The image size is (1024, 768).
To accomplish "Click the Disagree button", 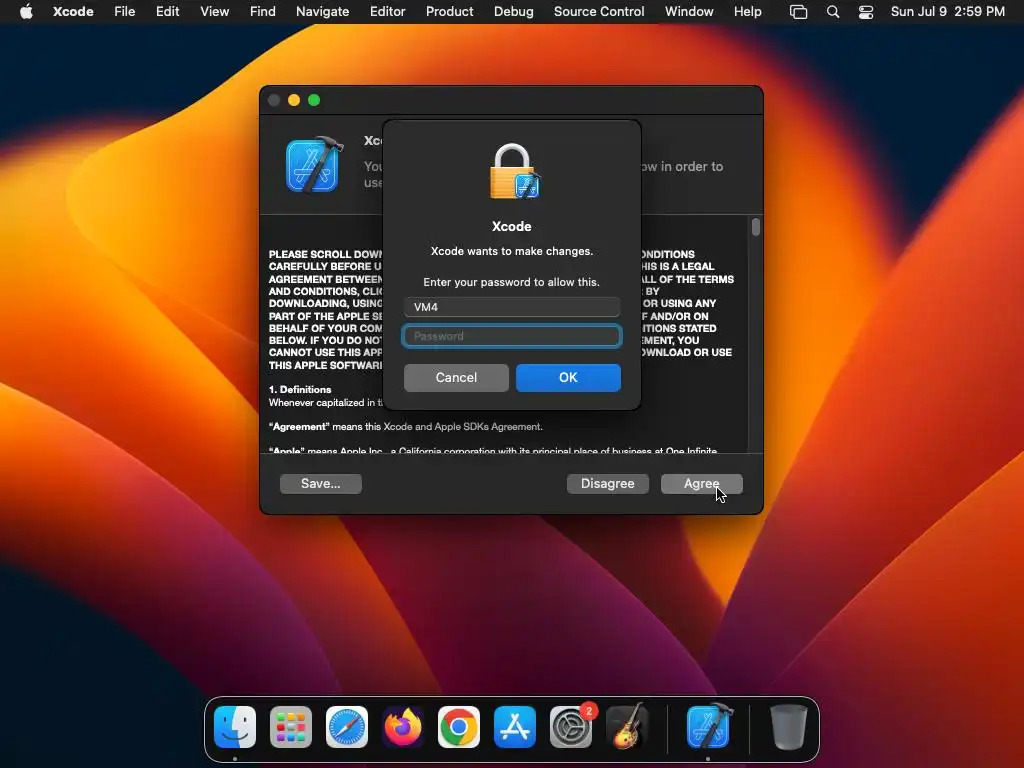I will tap(607, 483).
